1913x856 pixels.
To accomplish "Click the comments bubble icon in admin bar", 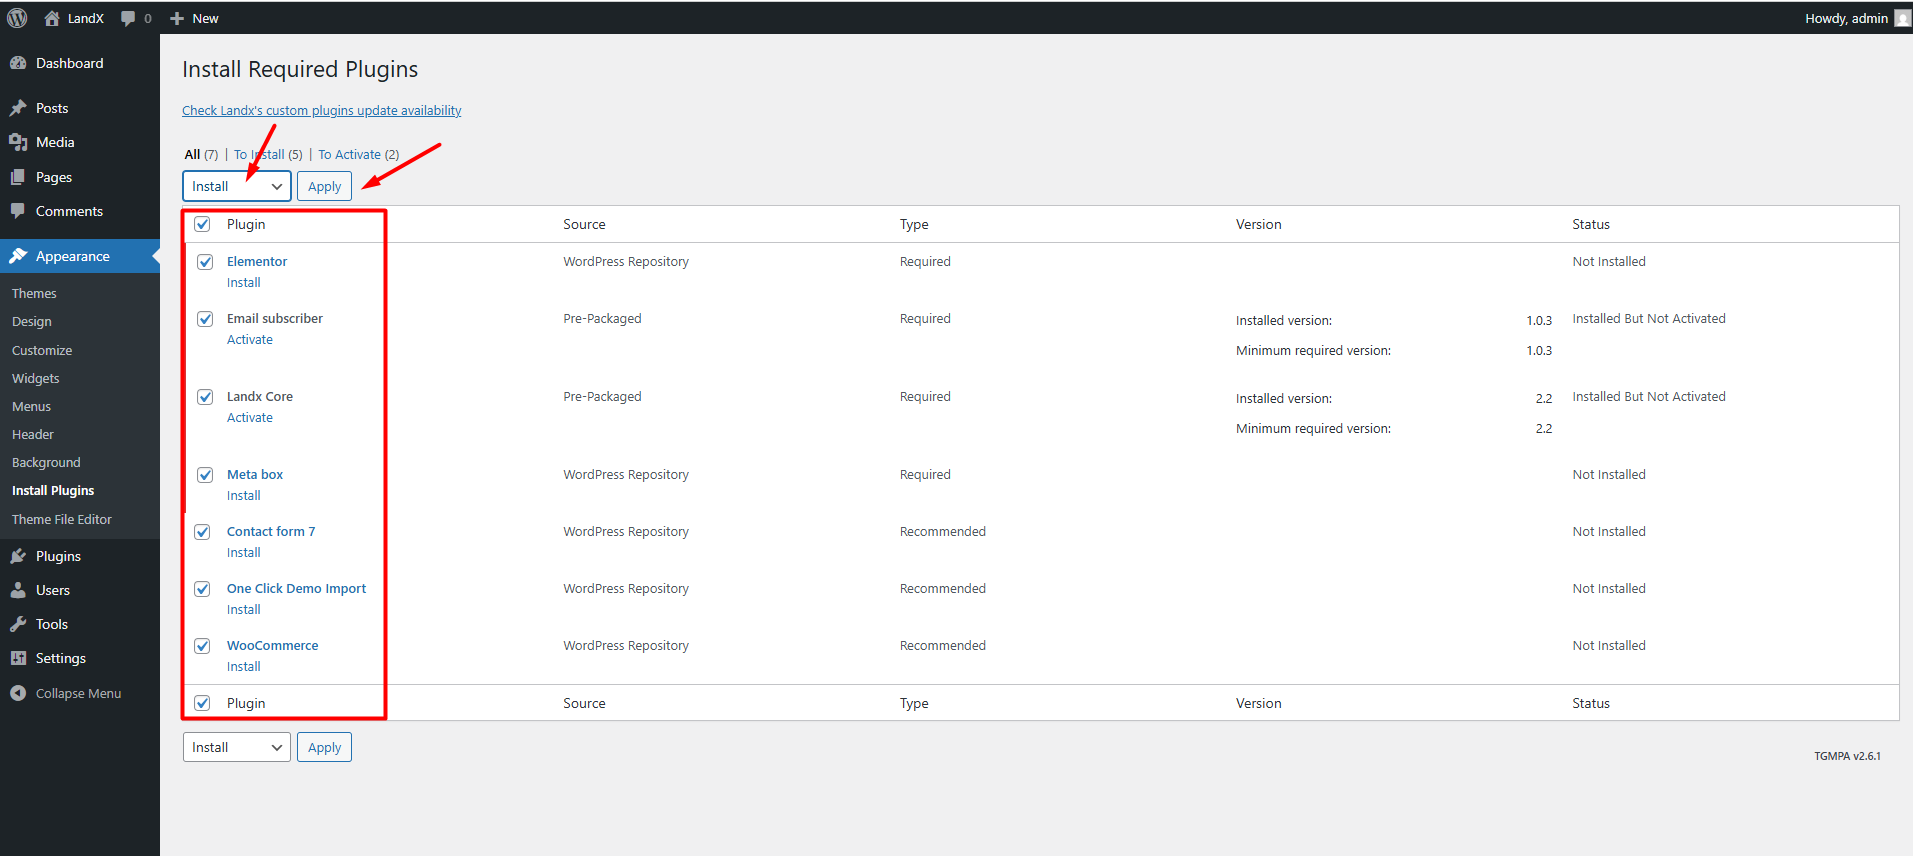I will point(128,18).
